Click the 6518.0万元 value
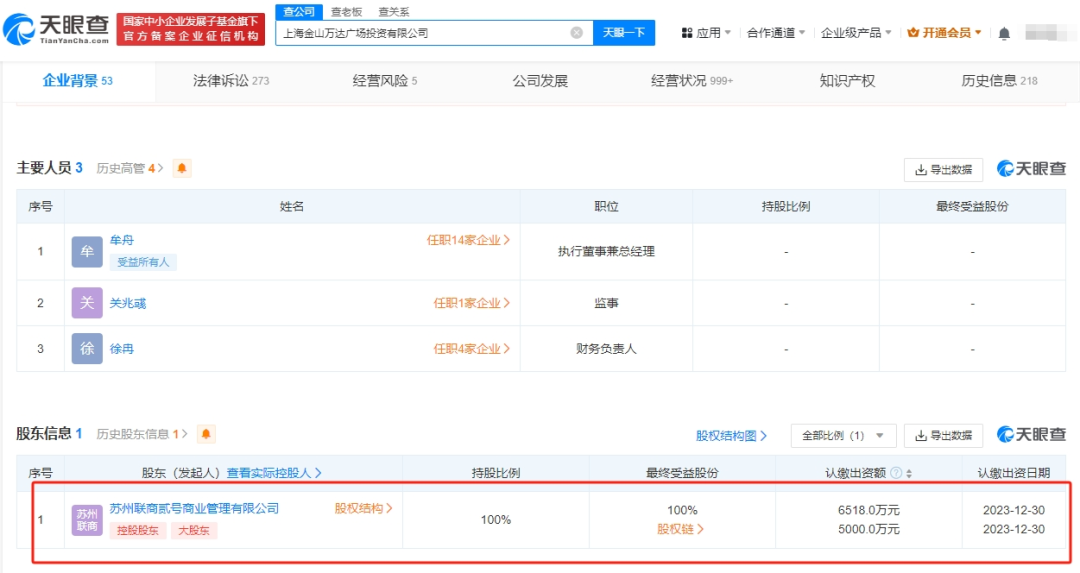1080x573 pixels. click(869, 510)
